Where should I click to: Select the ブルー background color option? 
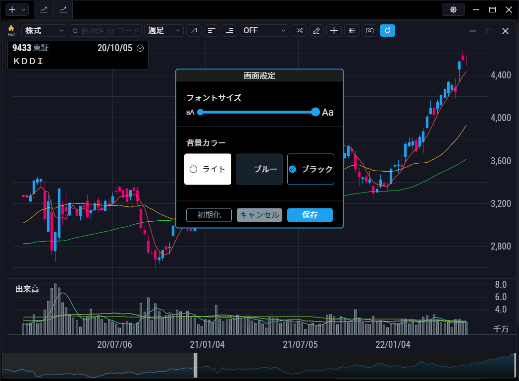[259, 169]
